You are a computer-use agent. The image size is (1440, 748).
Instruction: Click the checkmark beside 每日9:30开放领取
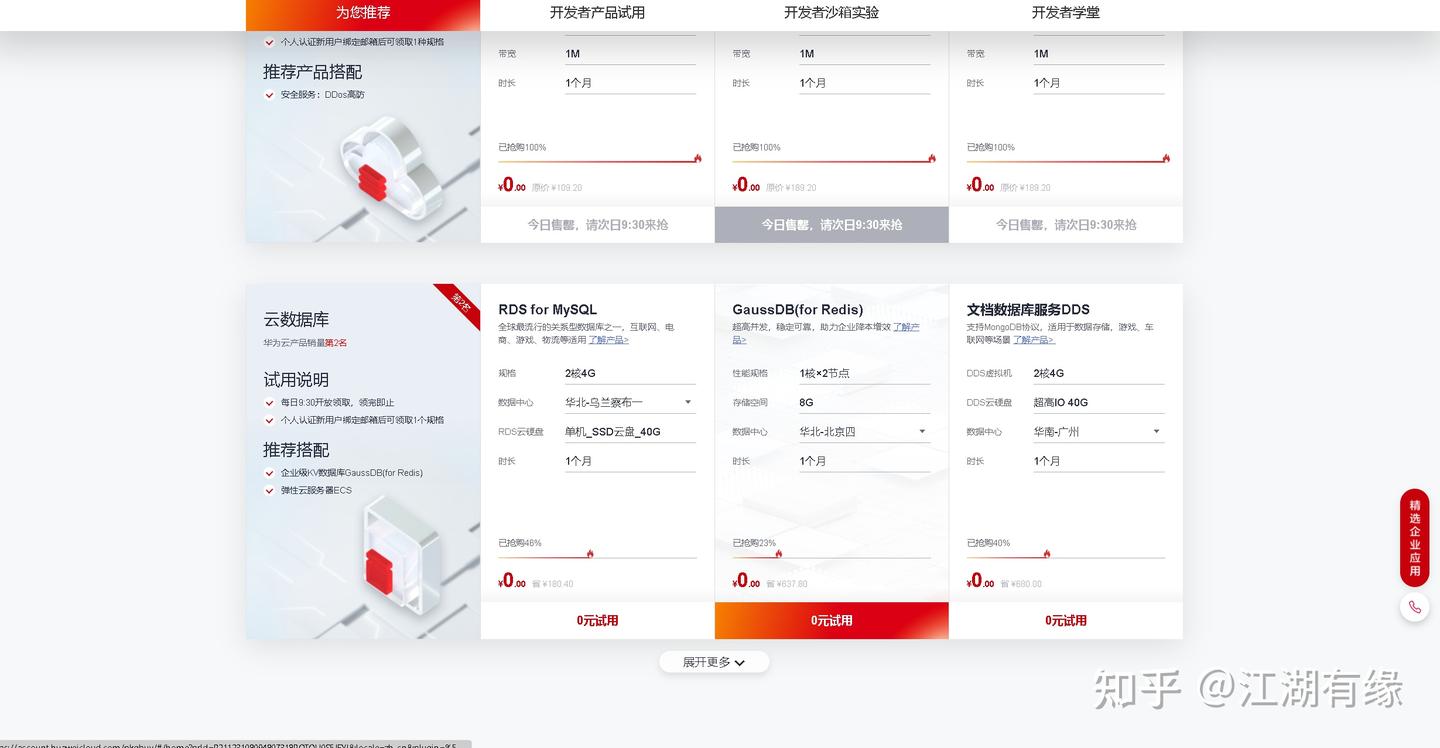coord(268,403)
